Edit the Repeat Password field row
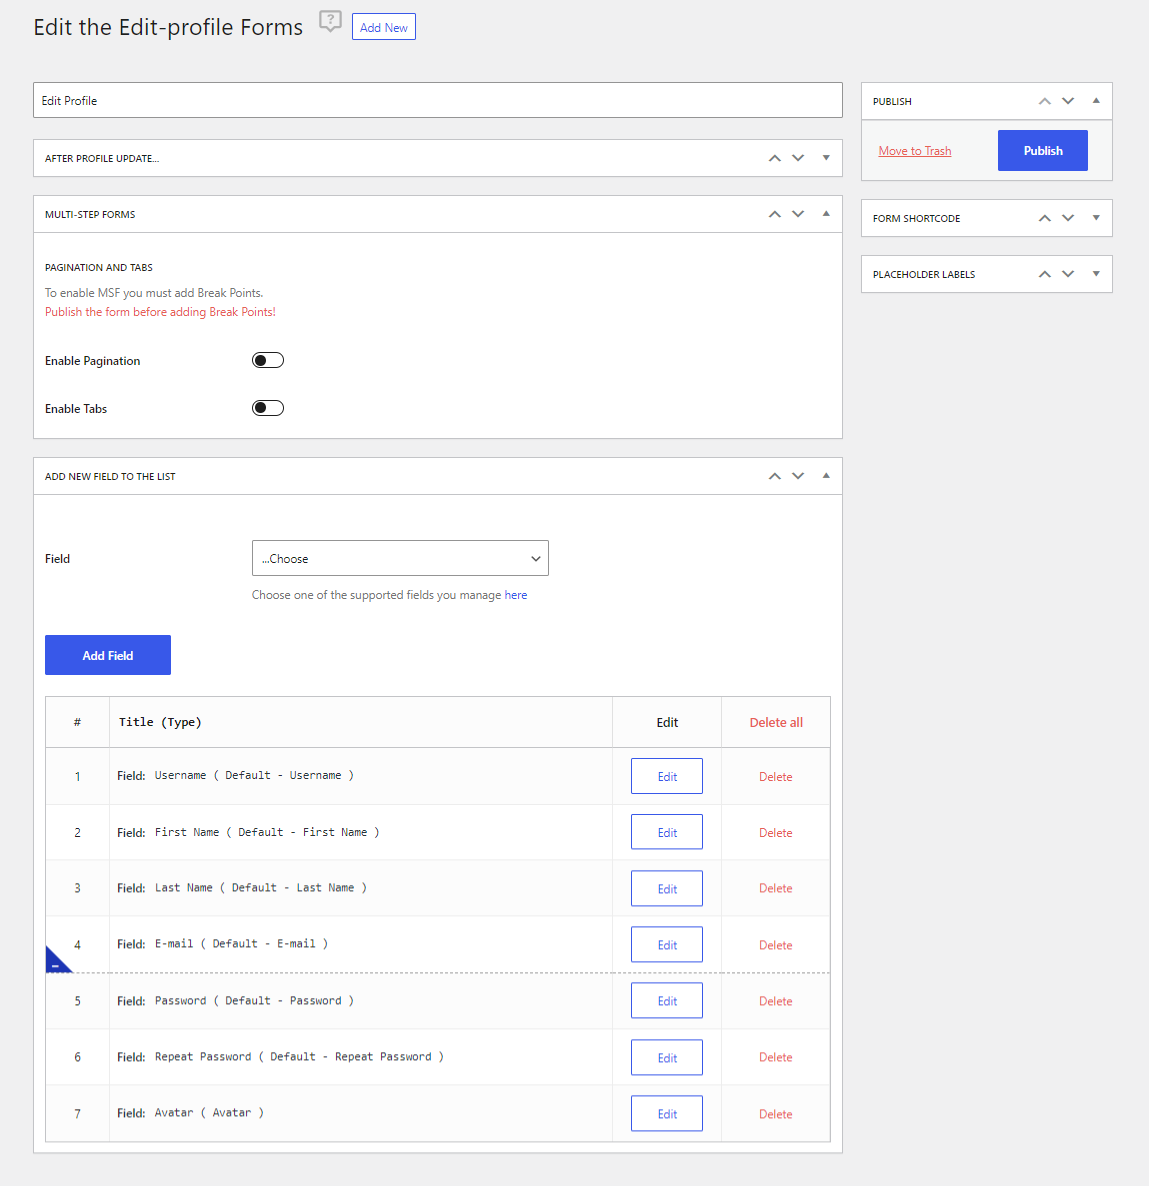Viewport: 1149px width, 1186px height. coord(666,1057)
